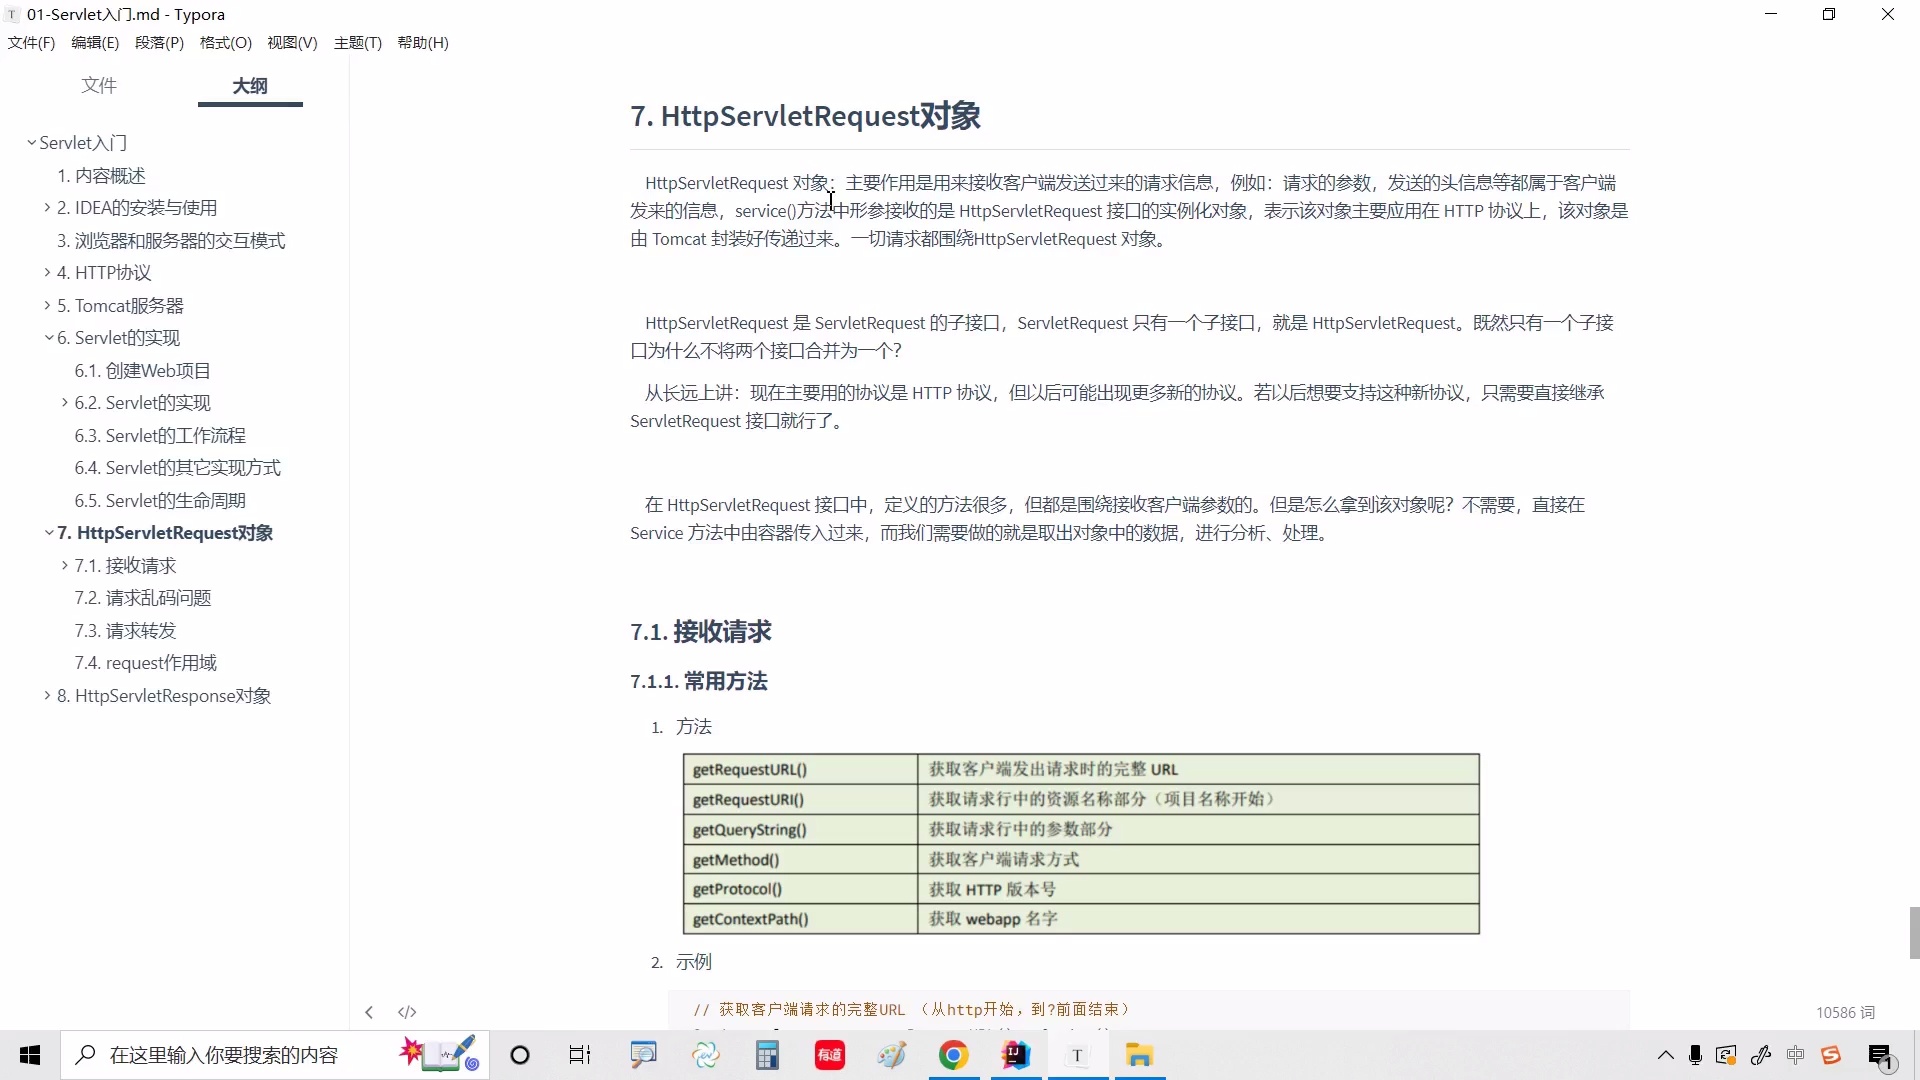This screenshot has width=1920, height=1080.
Task: Launch IntelliJ IDEA from taskbar
Action: pos(1015,1055)
